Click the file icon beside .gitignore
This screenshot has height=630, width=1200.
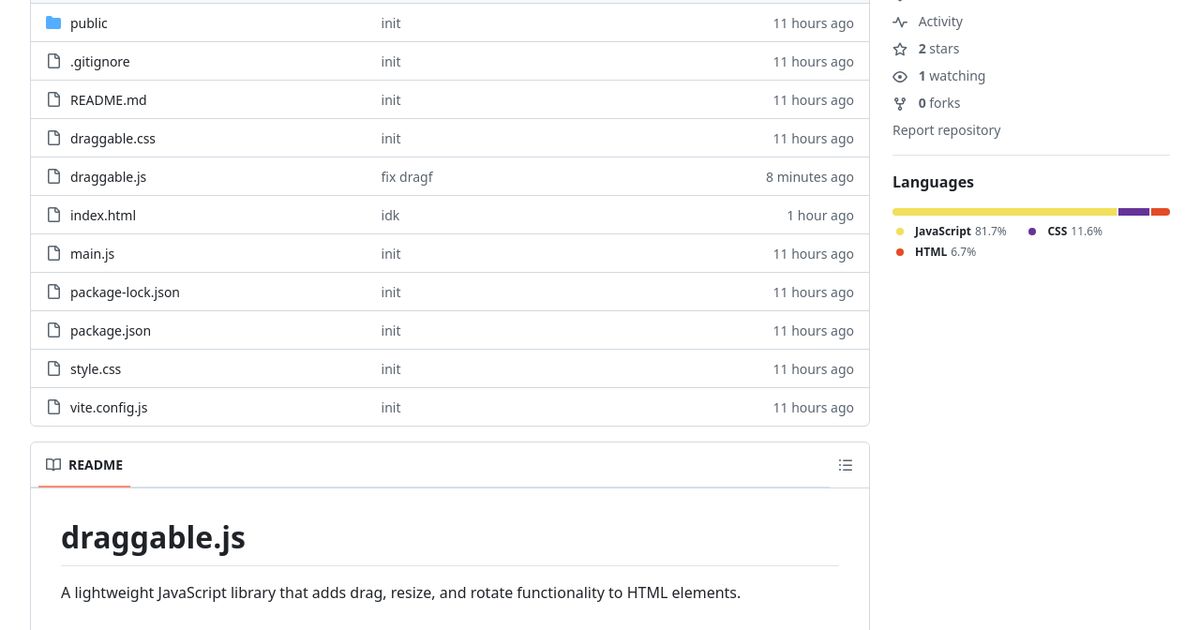[54, 62]
